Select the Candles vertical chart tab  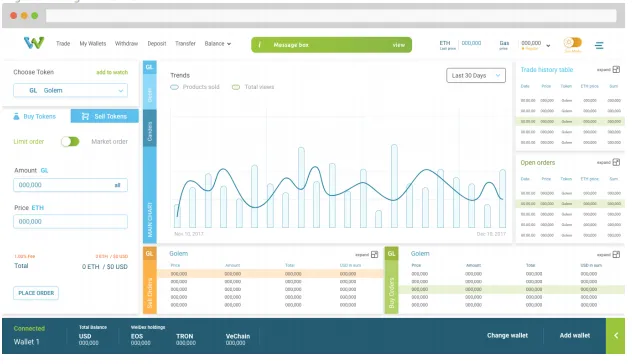pyautogui.click(x=150, y=128)
